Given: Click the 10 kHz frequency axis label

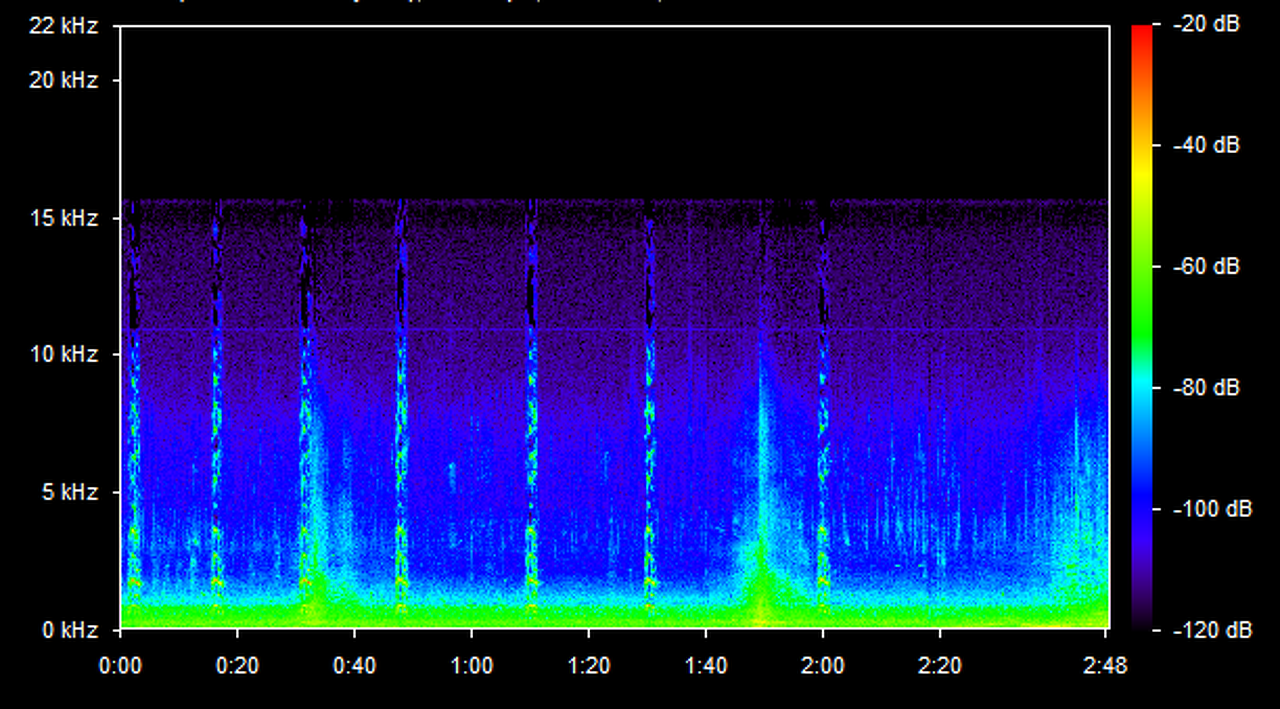Looking at the screenshot, I should coord(64,355).
